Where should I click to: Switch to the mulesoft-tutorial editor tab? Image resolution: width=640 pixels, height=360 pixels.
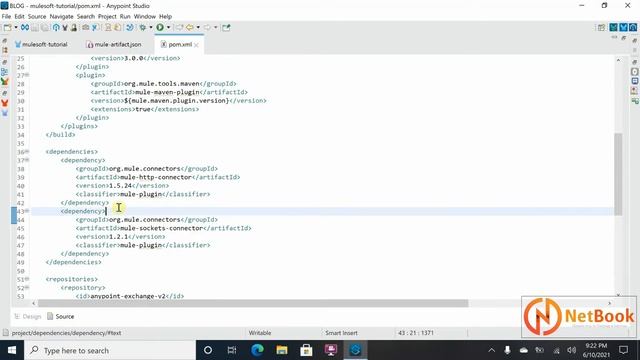[41, 44]
